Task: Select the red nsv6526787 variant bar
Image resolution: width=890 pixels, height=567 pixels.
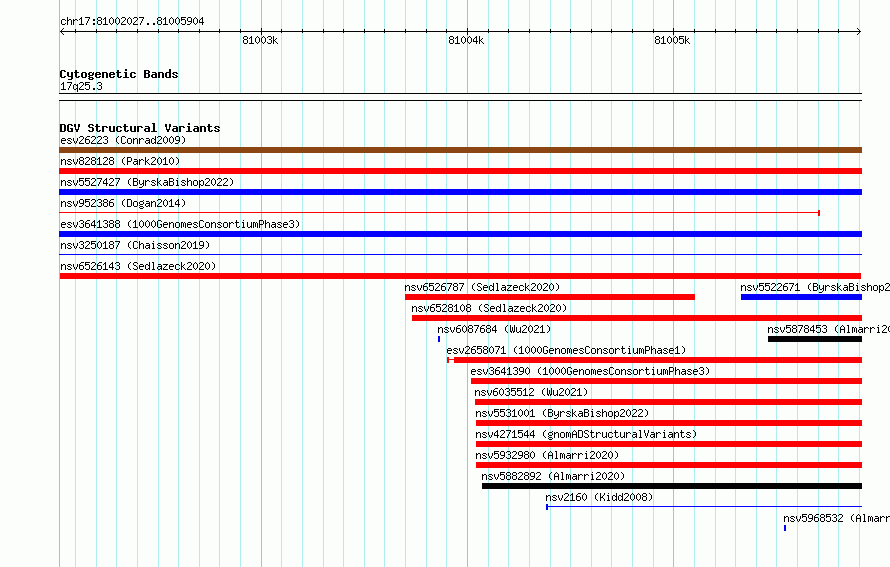Action: click(x=549, y=297)
